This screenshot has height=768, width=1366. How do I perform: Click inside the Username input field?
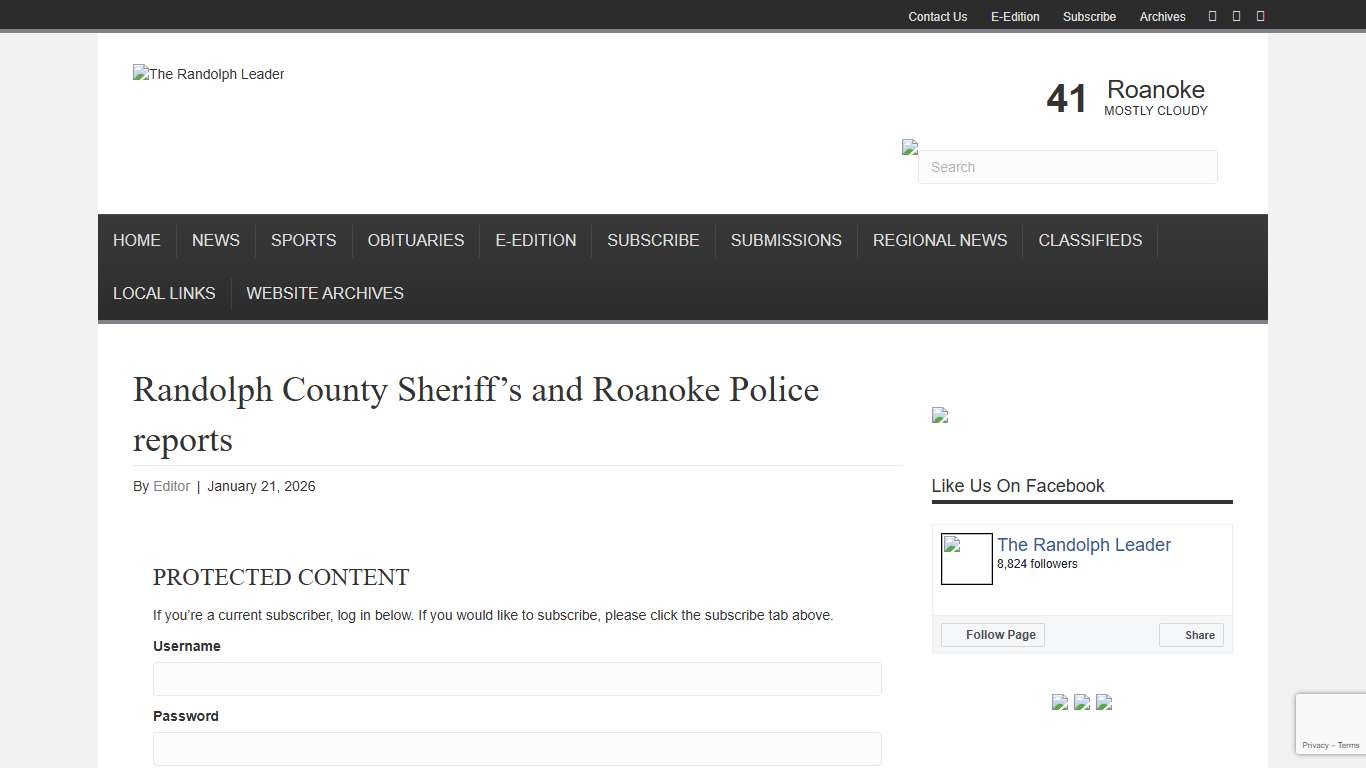pyautogui.click(x=516, y=679)
